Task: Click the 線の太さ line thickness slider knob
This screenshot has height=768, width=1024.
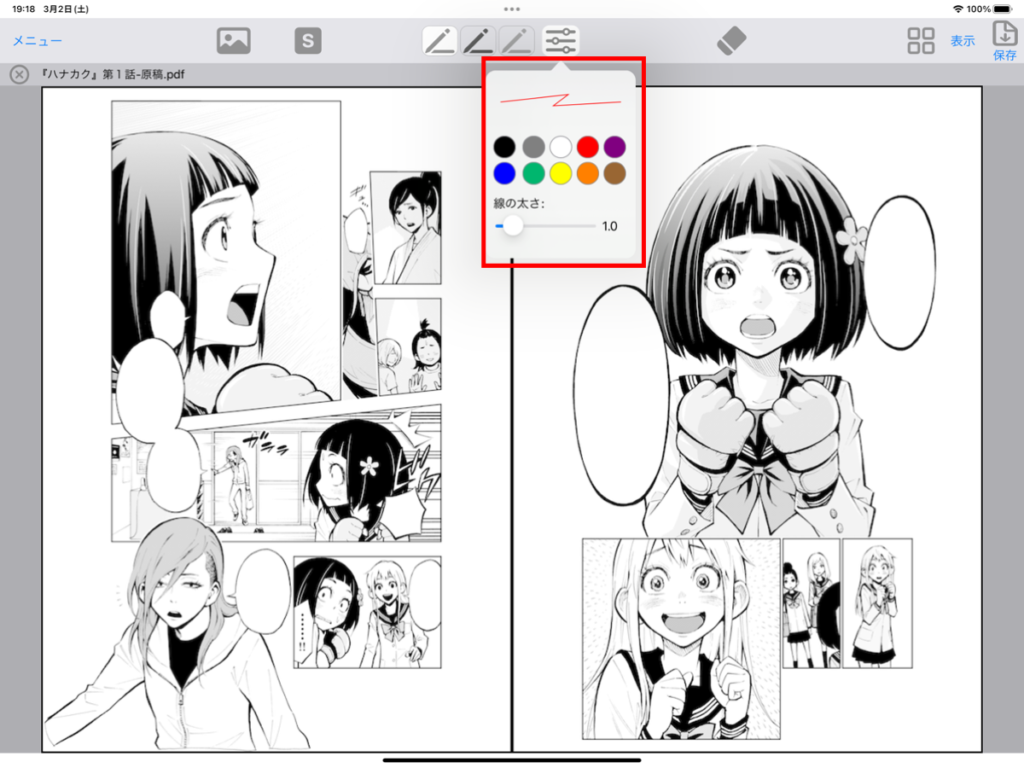Action: [513, 226]
